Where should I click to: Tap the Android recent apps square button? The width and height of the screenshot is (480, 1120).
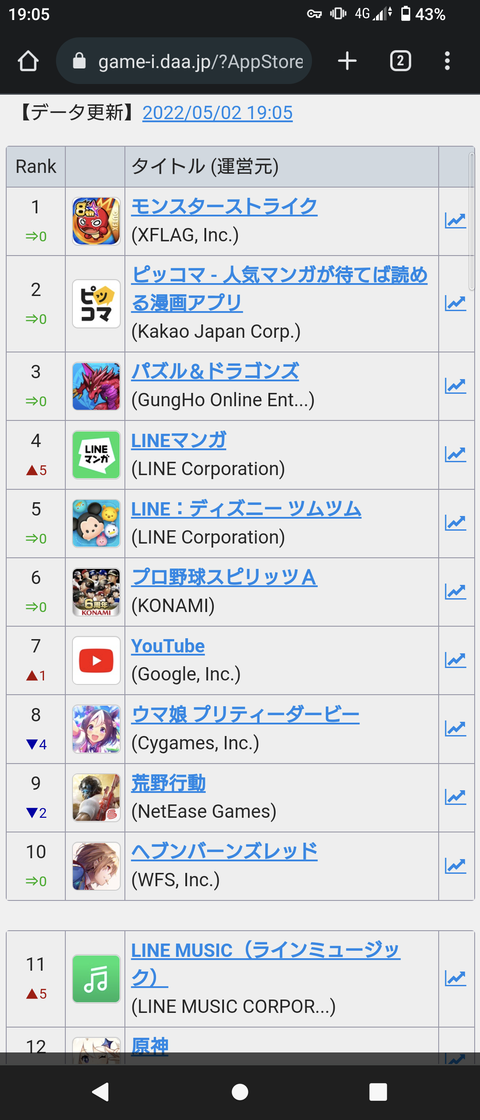(x=378, y=1091)
